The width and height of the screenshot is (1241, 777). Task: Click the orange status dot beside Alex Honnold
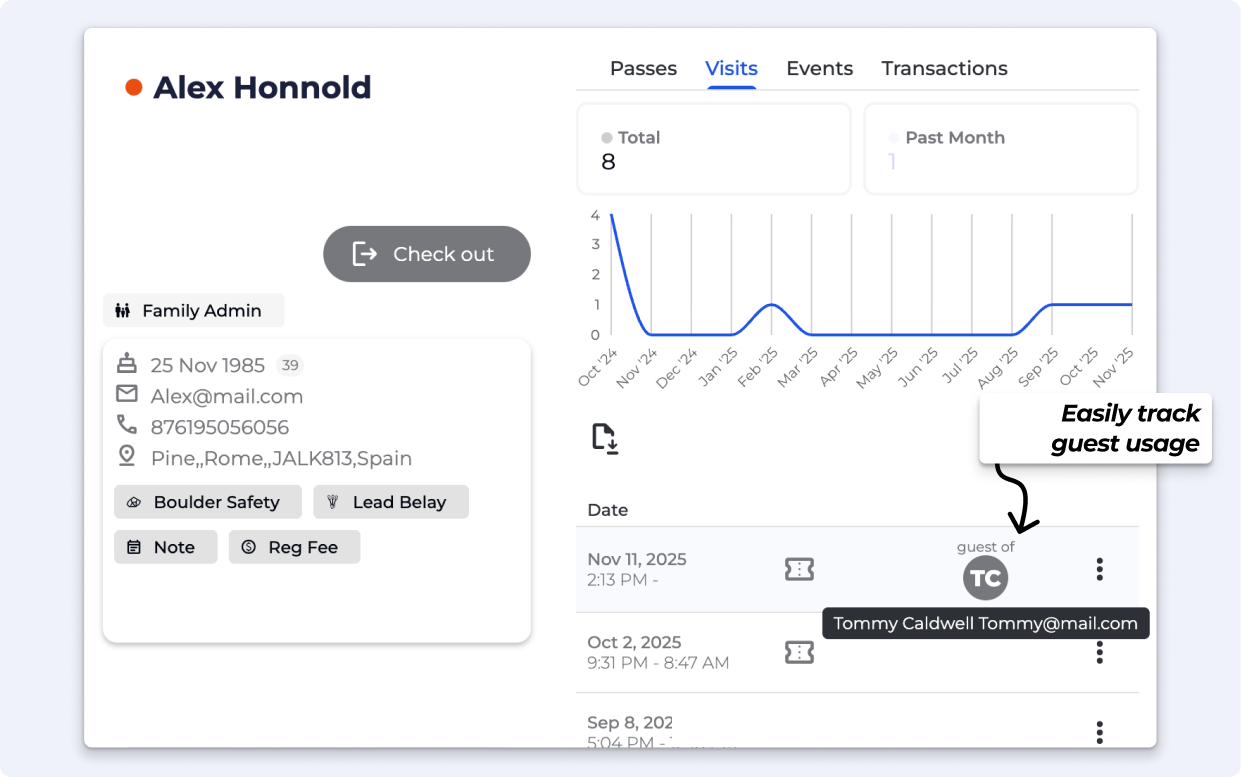133,88
